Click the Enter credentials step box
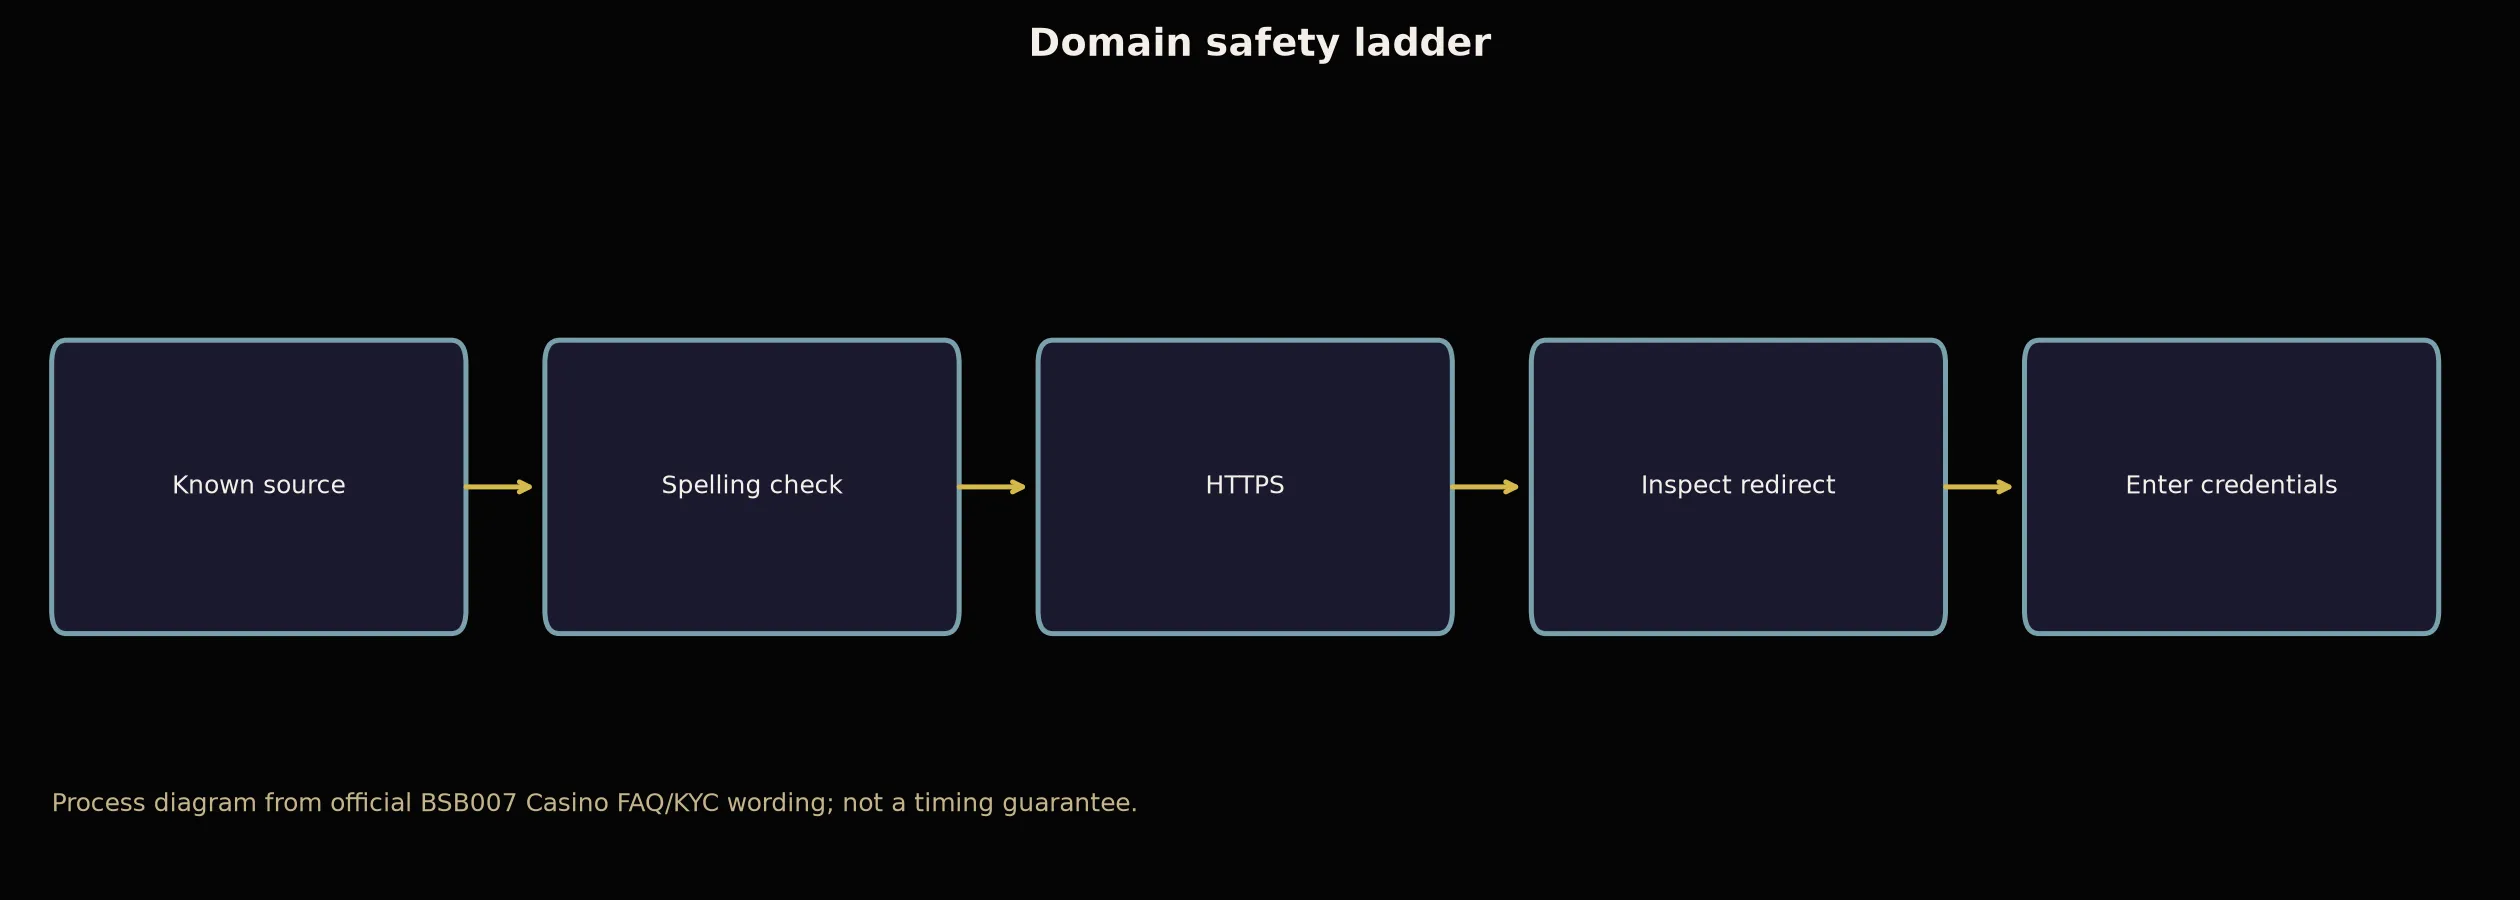The image size is (2520, 900). (x=2231, y=487)
